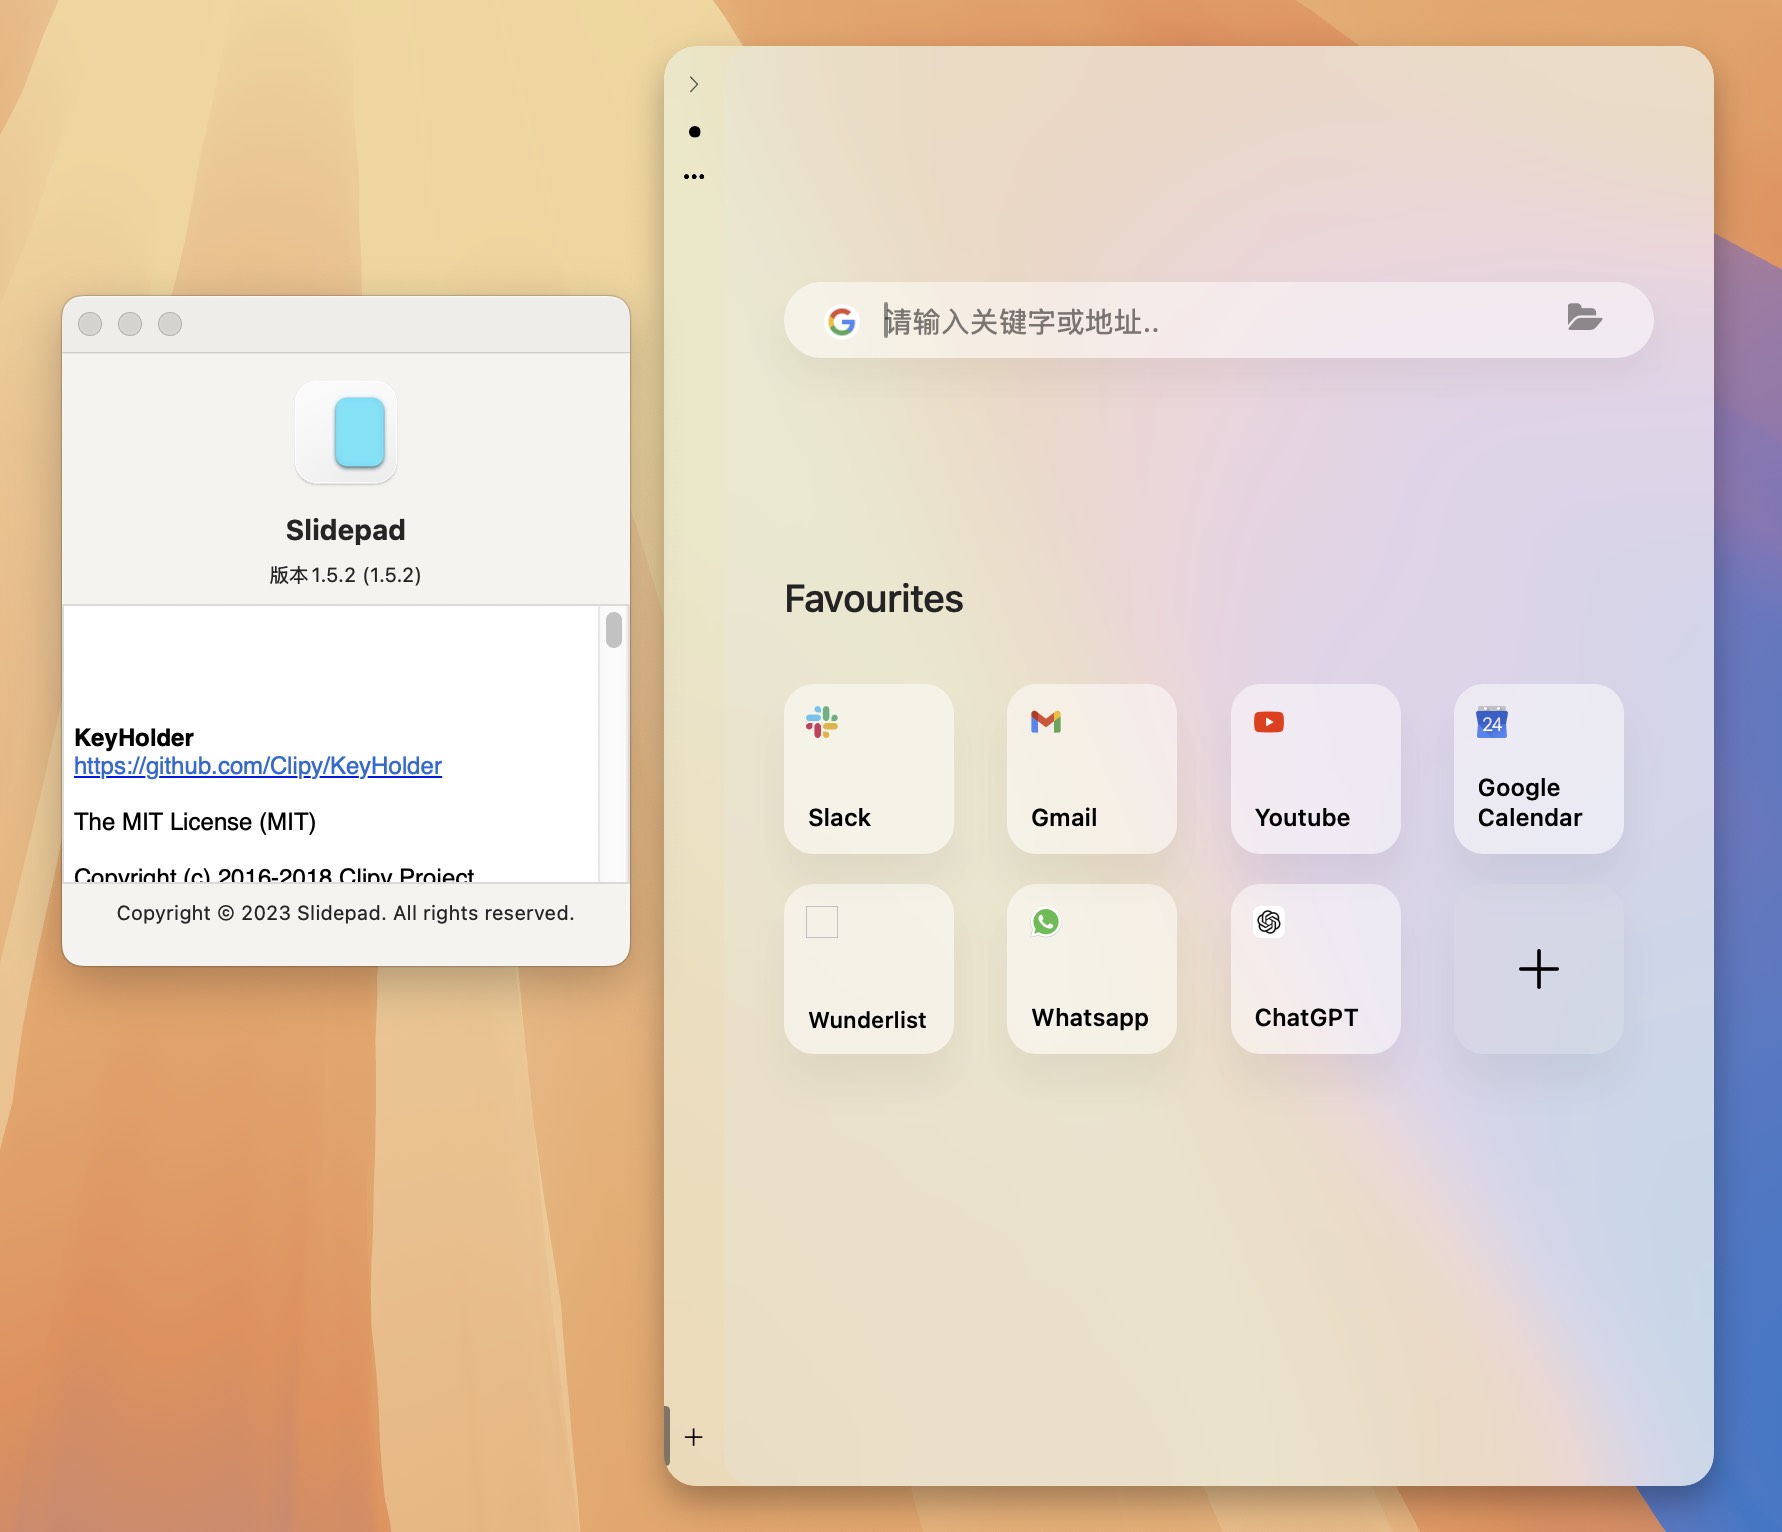This screenshot has width=1782, height=1532.
Task: Add a new tab with the sidebar plus
Action: (694, 1437)
